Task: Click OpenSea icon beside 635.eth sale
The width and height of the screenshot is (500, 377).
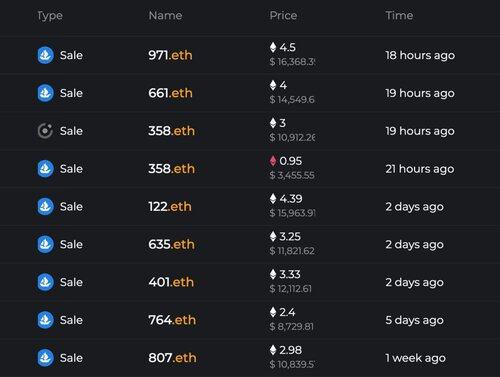Action: pos(45,244)
